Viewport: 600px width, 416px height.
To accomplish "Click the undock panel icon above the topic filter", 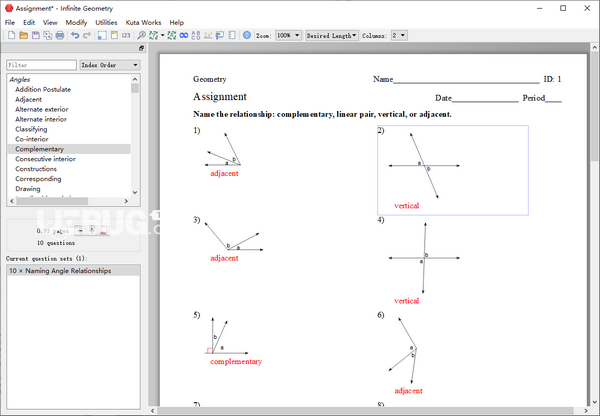I will click(x=141, y=48).
